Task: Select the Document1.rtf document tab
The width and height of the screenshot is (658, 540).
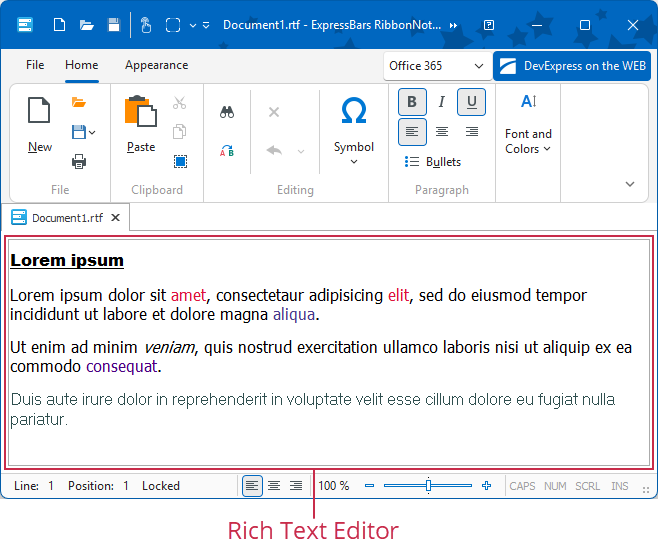Action: pos(65,218)
